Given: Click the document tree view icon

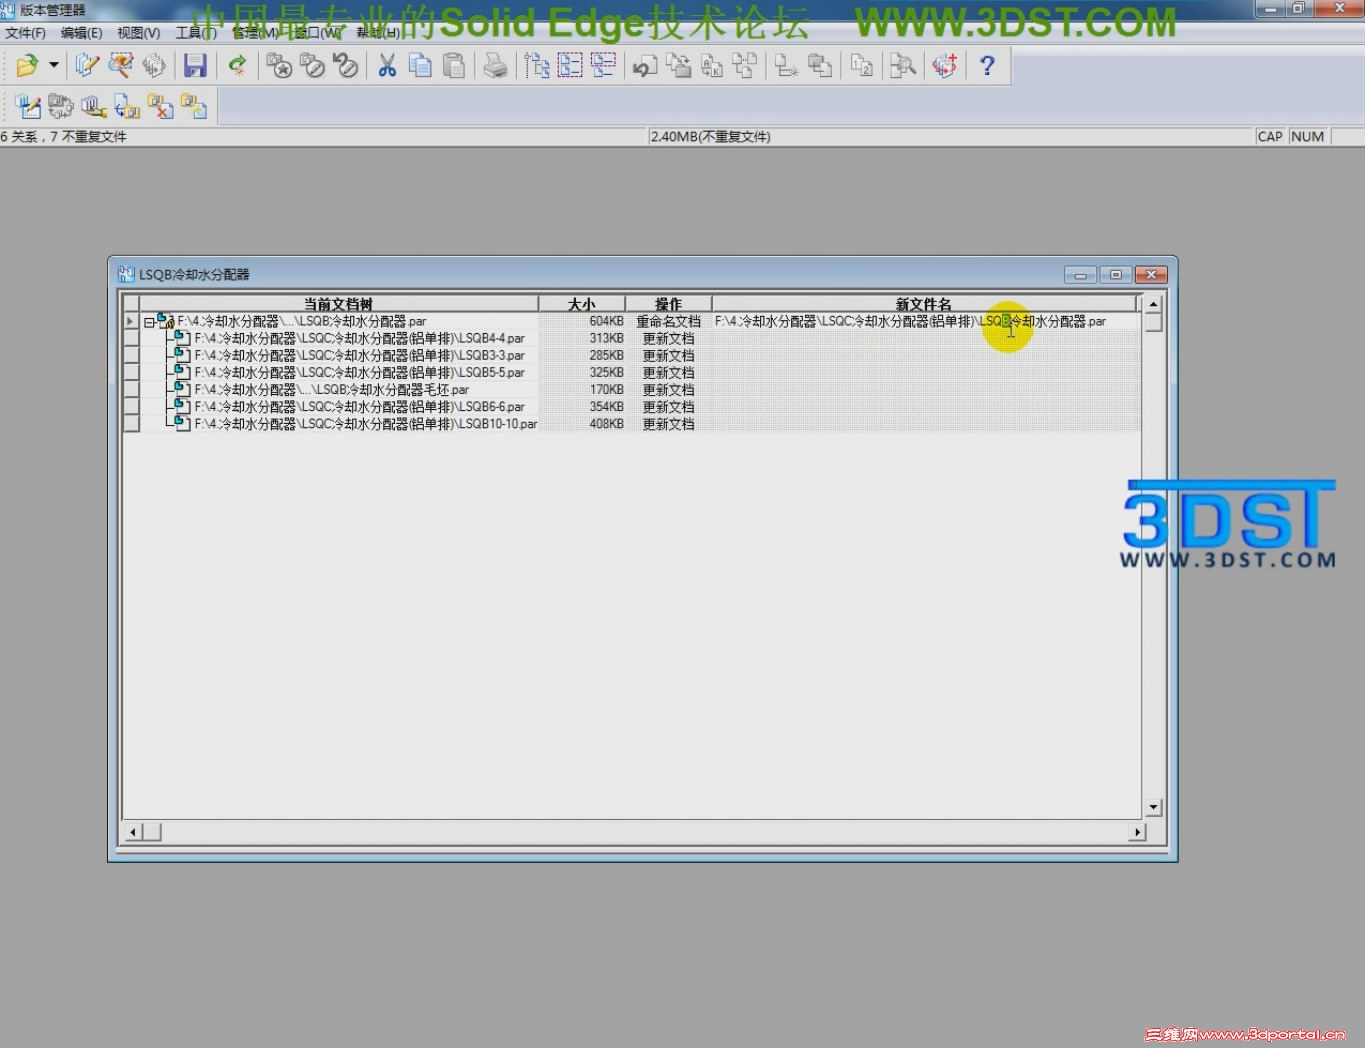Looking at the screenshot, I should (x=537, y=66).
